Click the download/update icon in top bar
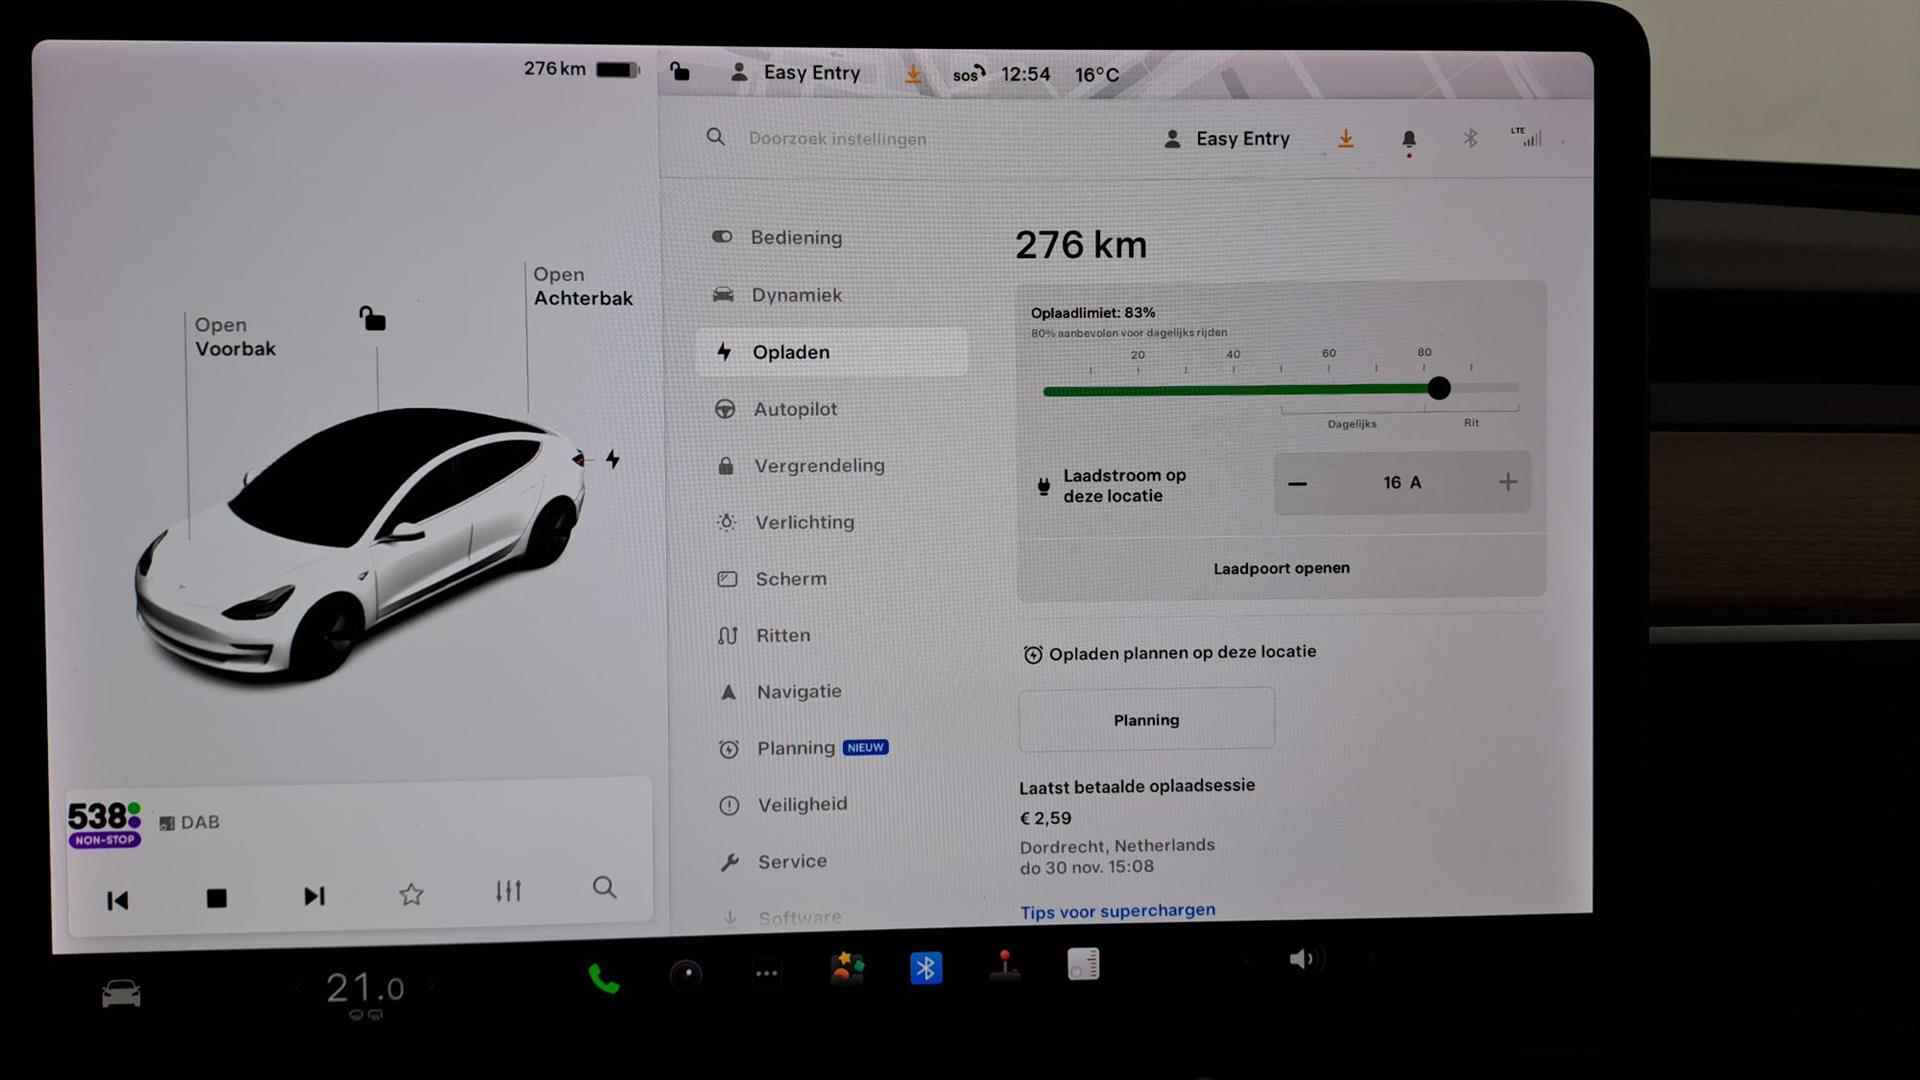 tap(919, 74)
